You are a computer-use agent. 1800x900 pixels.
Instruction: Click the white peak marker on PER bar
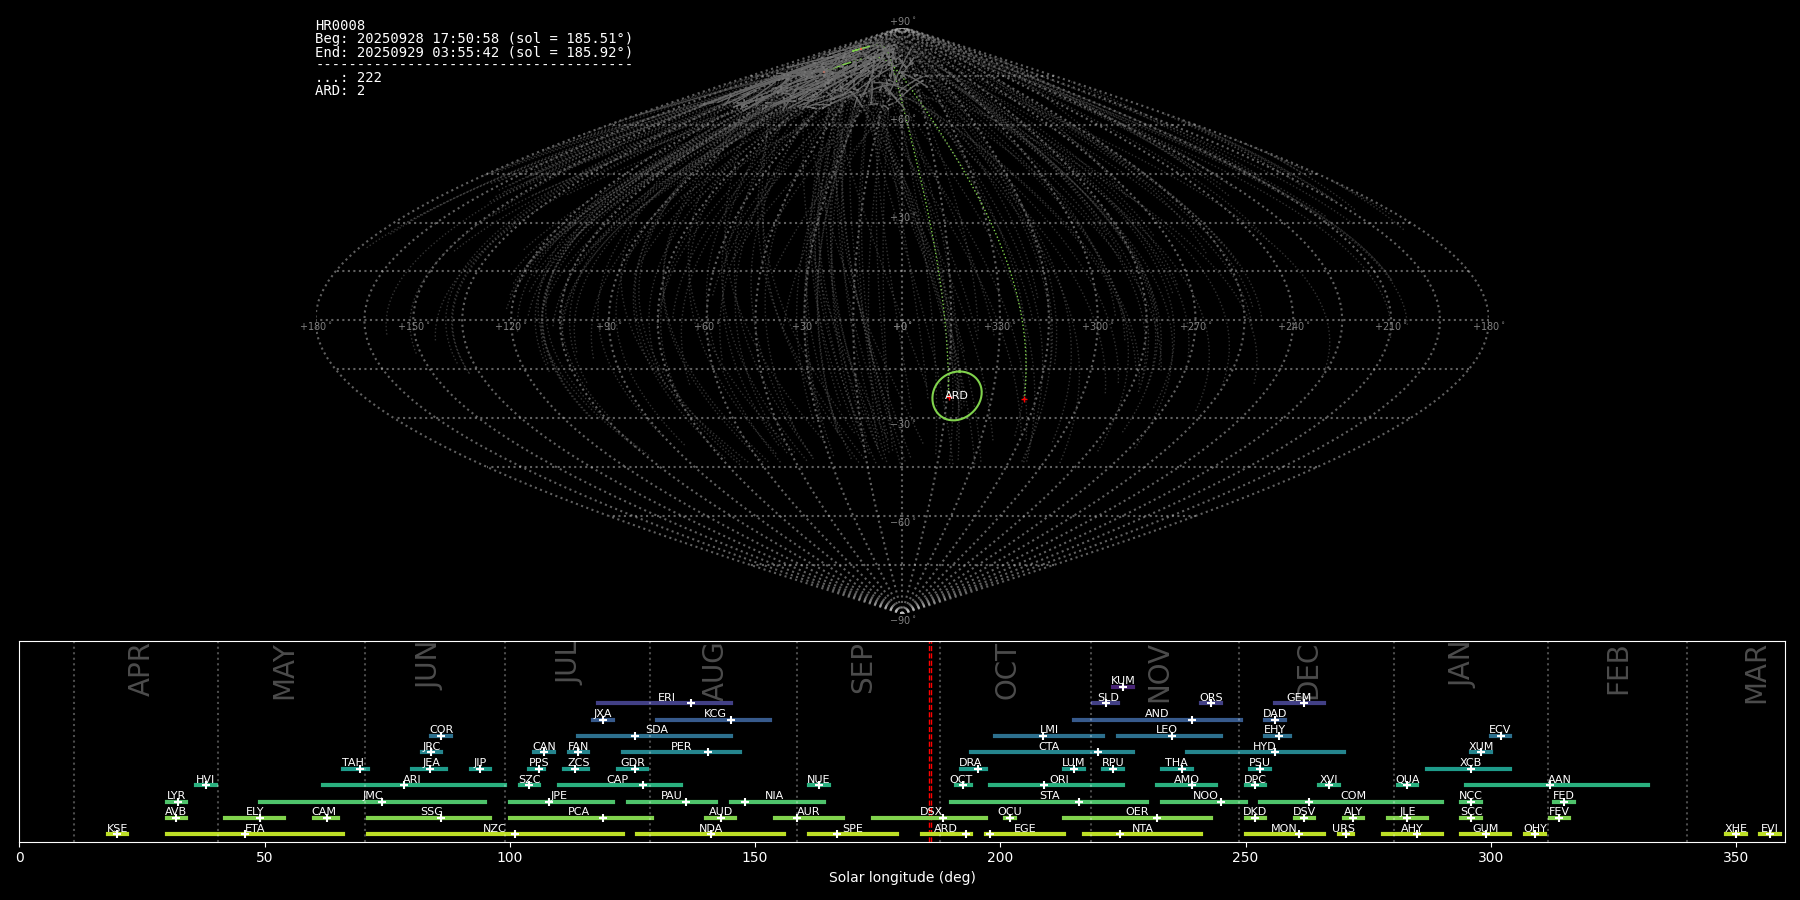(708, 752)
